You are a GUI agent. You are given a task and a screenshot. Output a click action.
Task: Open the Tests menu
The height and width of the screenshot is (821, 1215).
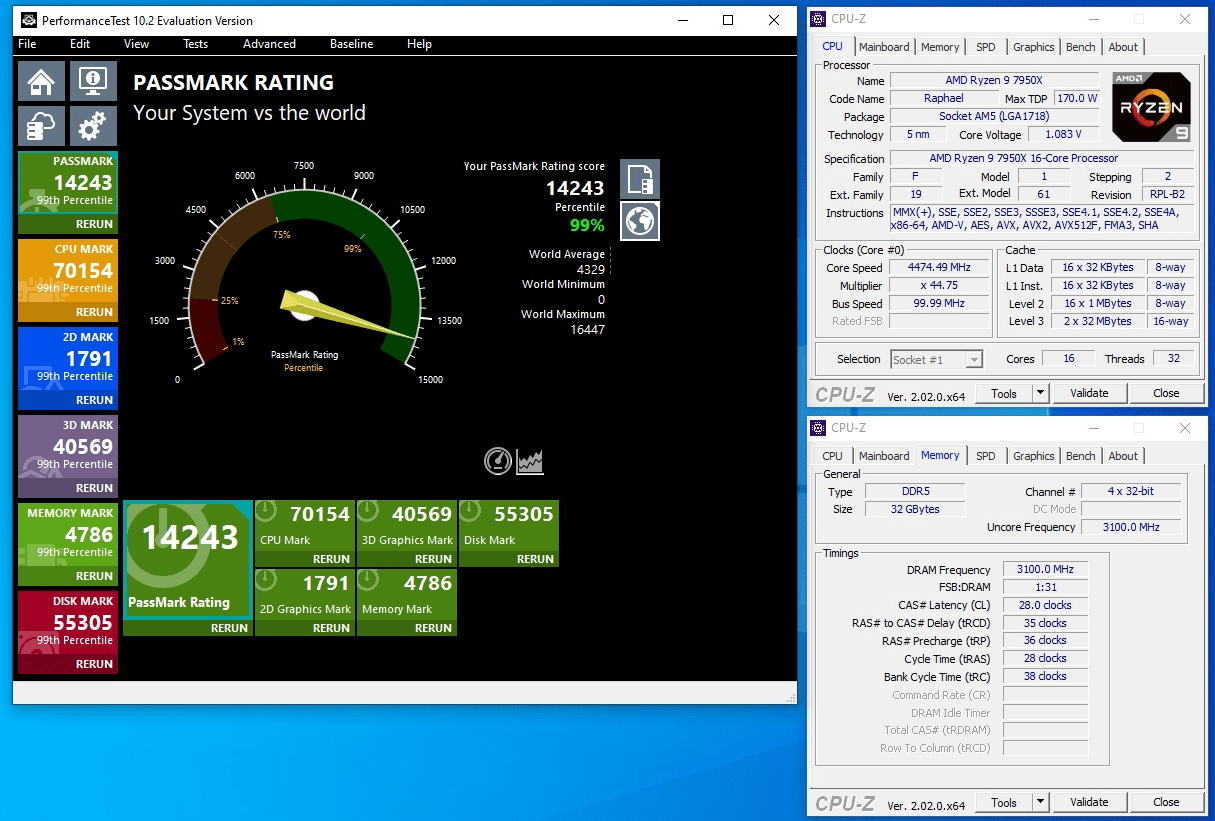coord(196,44)
